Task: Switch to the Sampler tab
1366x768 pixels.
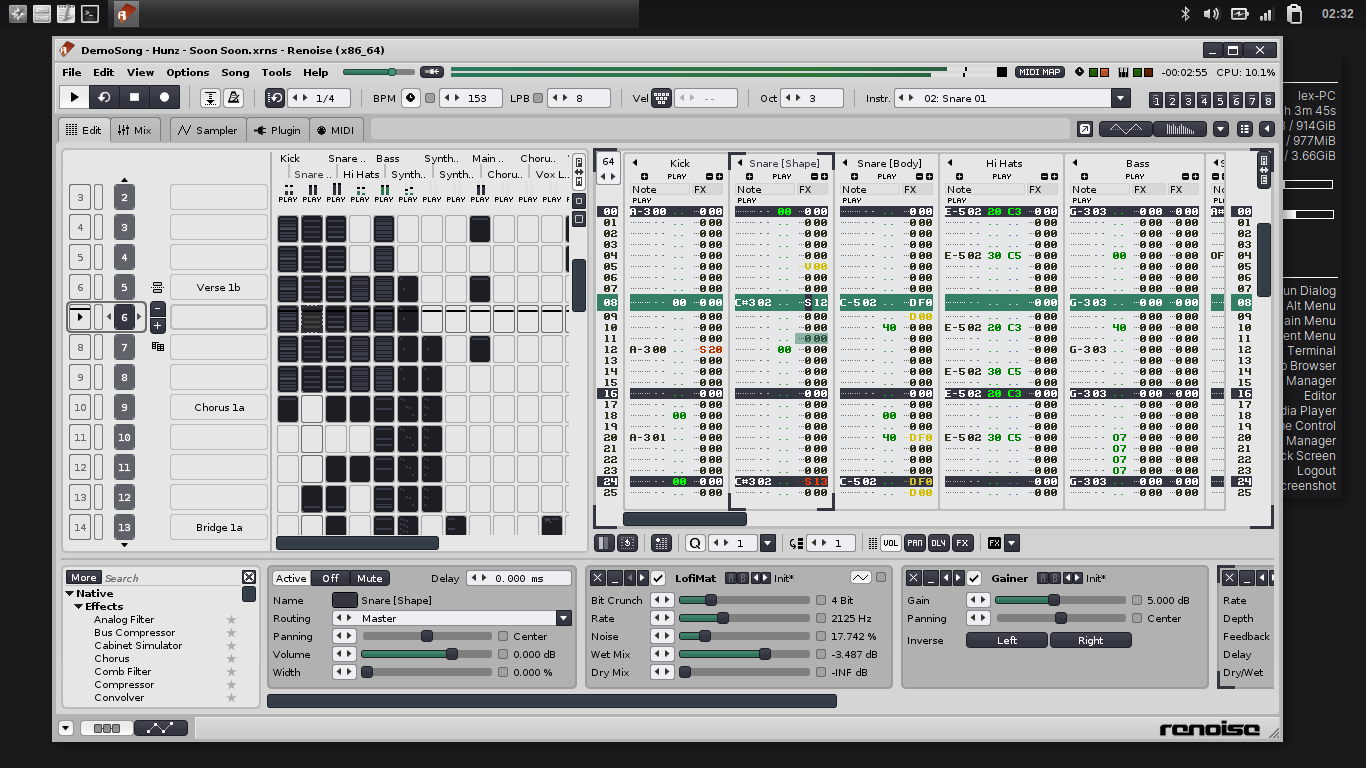Action: coord(208,130)
